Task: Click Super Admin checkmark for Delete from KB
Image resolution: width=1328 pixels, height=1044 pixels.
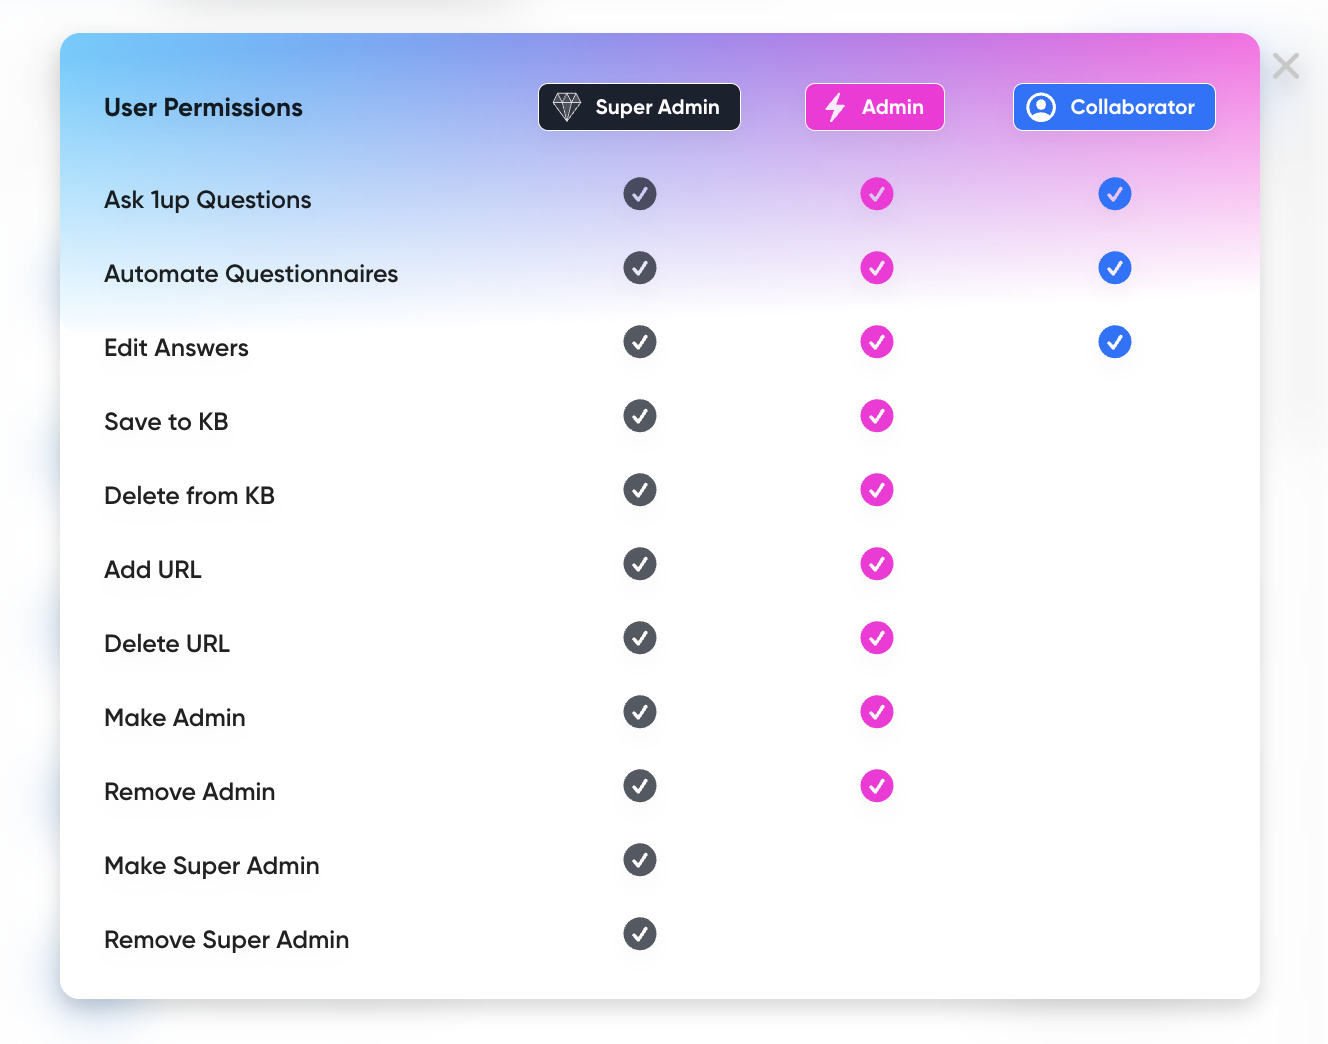Action: point(640,490)
